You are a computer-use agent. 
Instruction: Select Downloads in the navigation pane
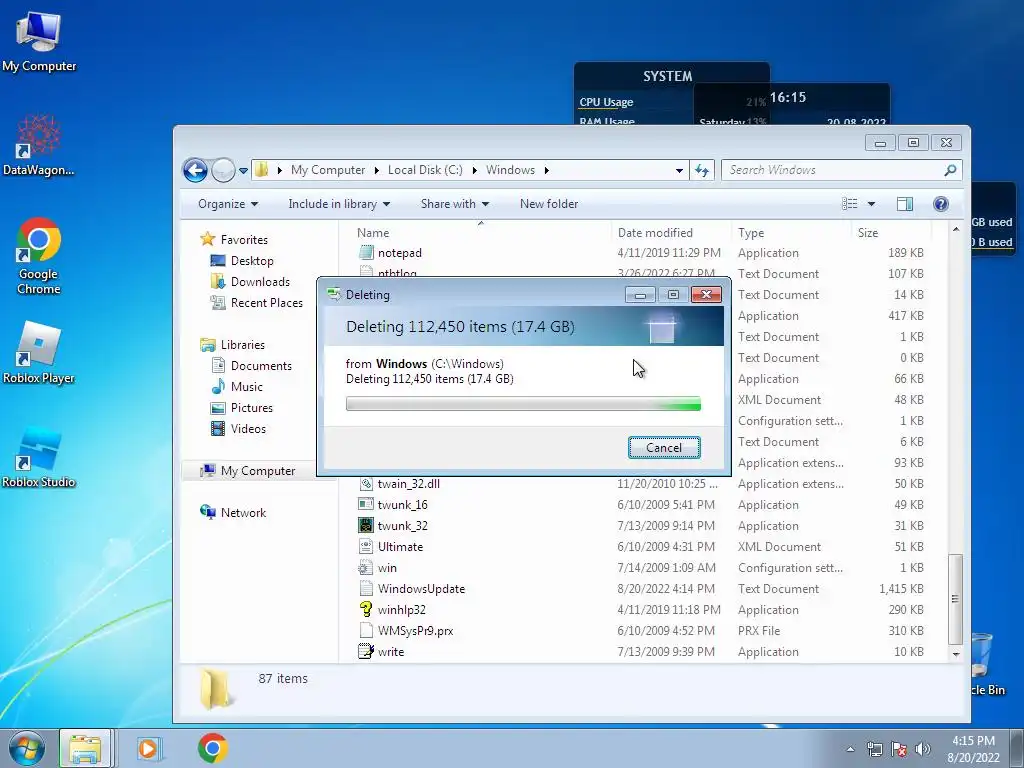click(x=260, y=281)
